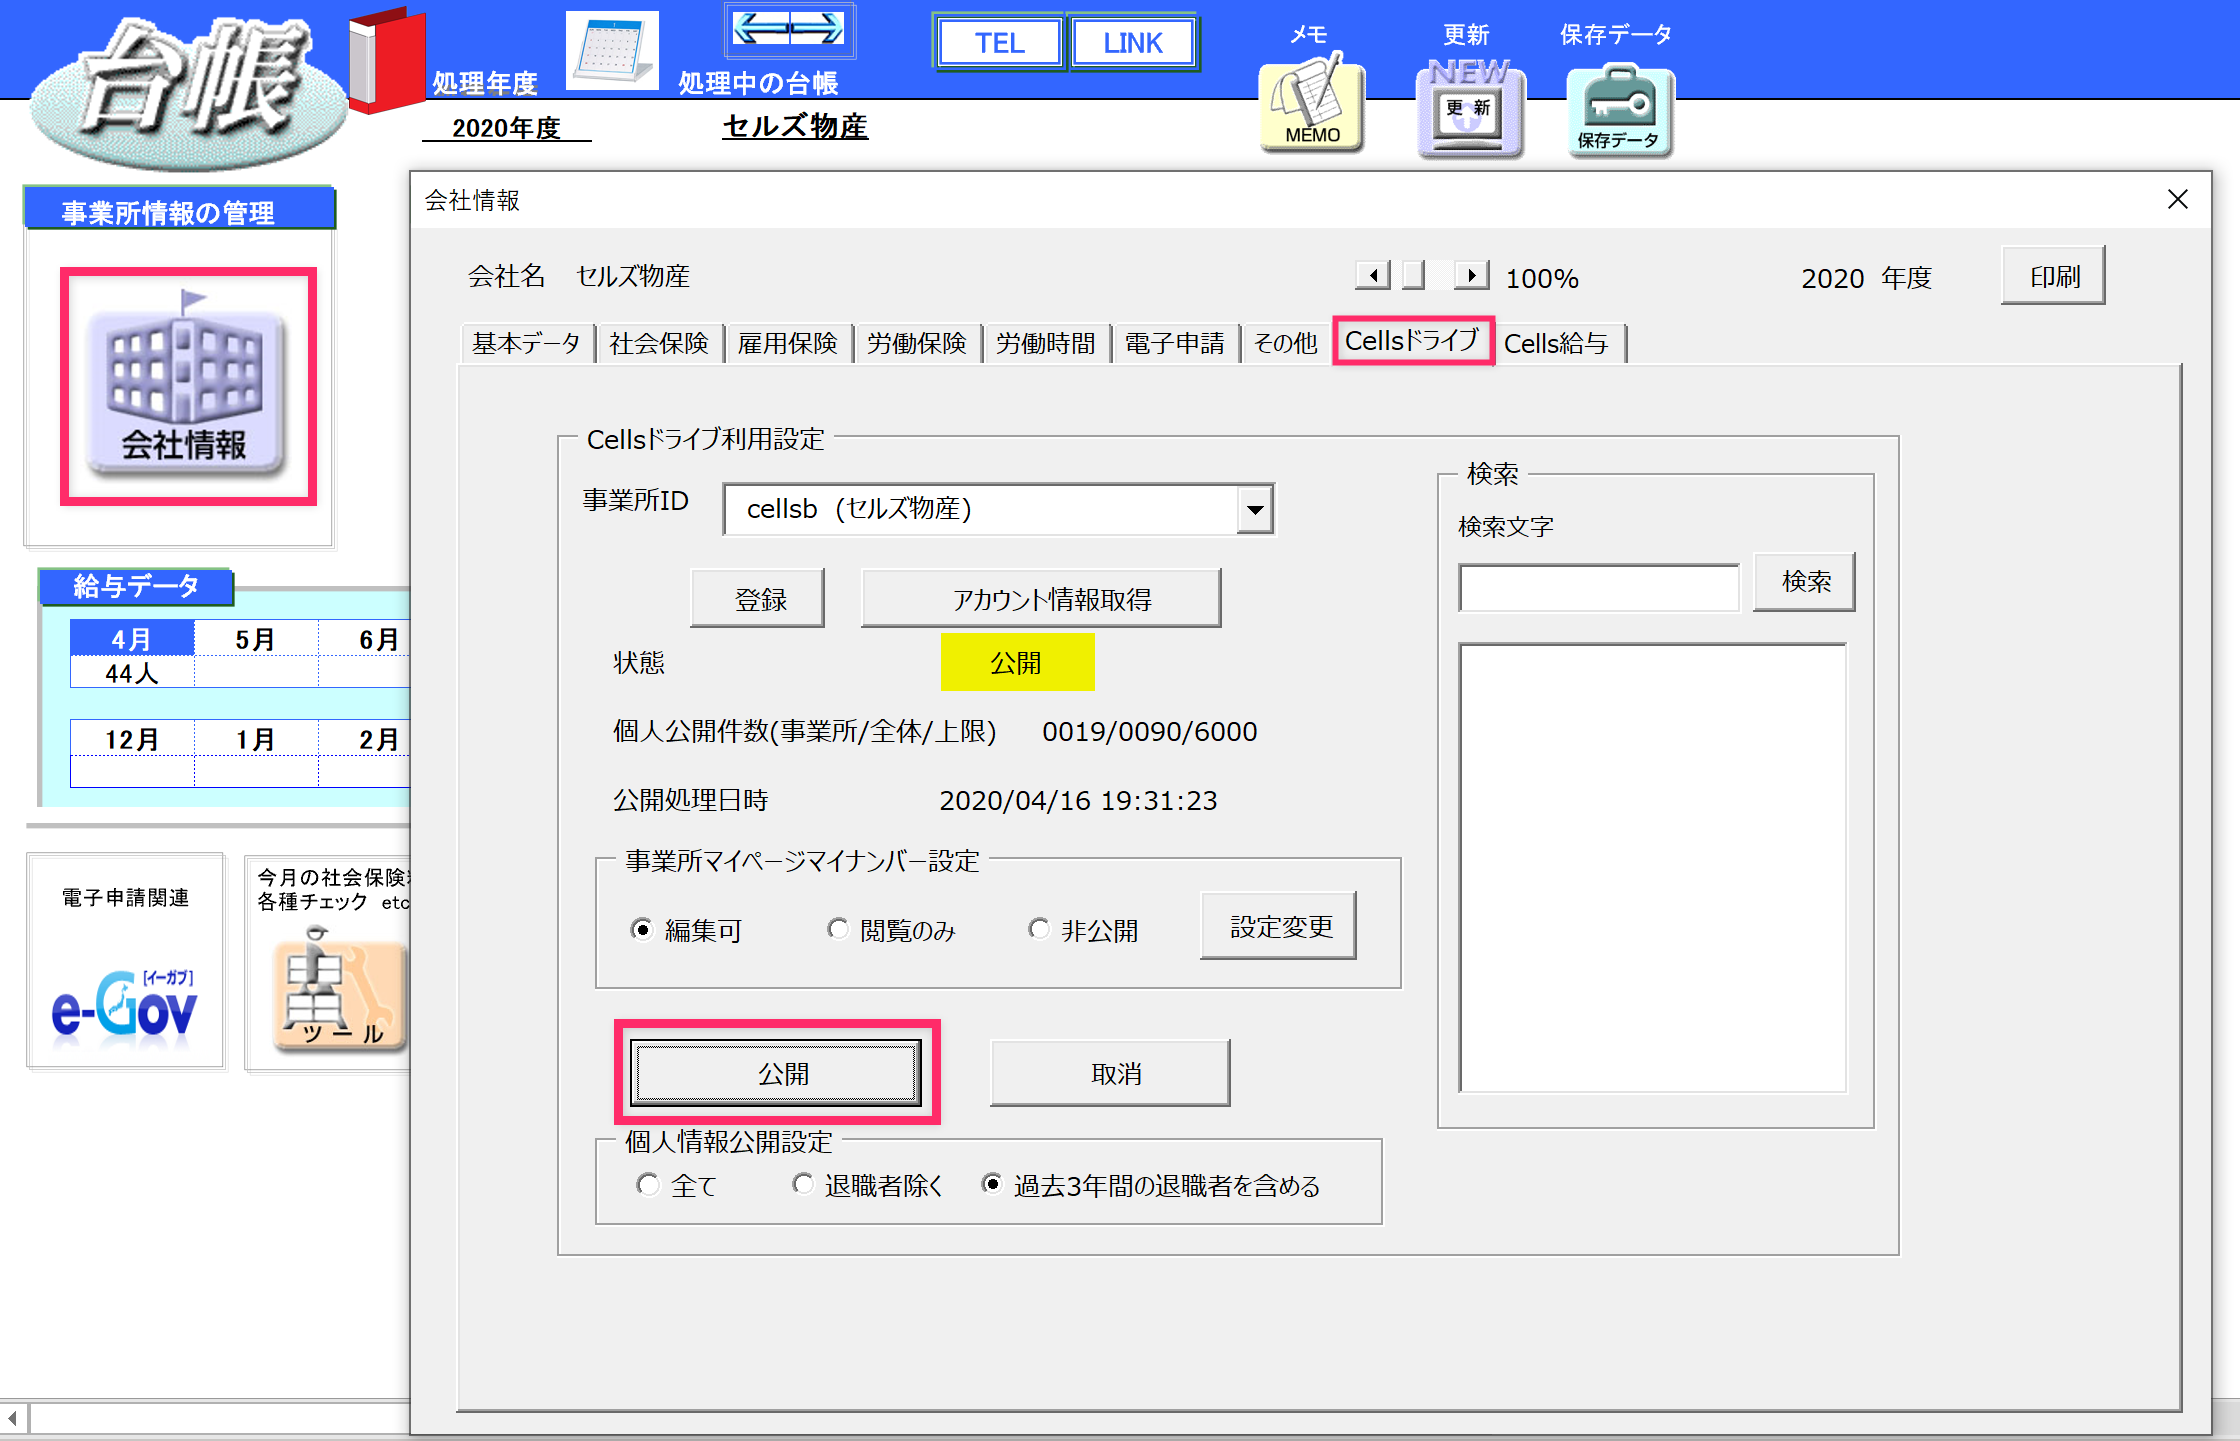2240x1441 pixels.
Task: Click the 設定変更 button
Action: (1279, 926)
